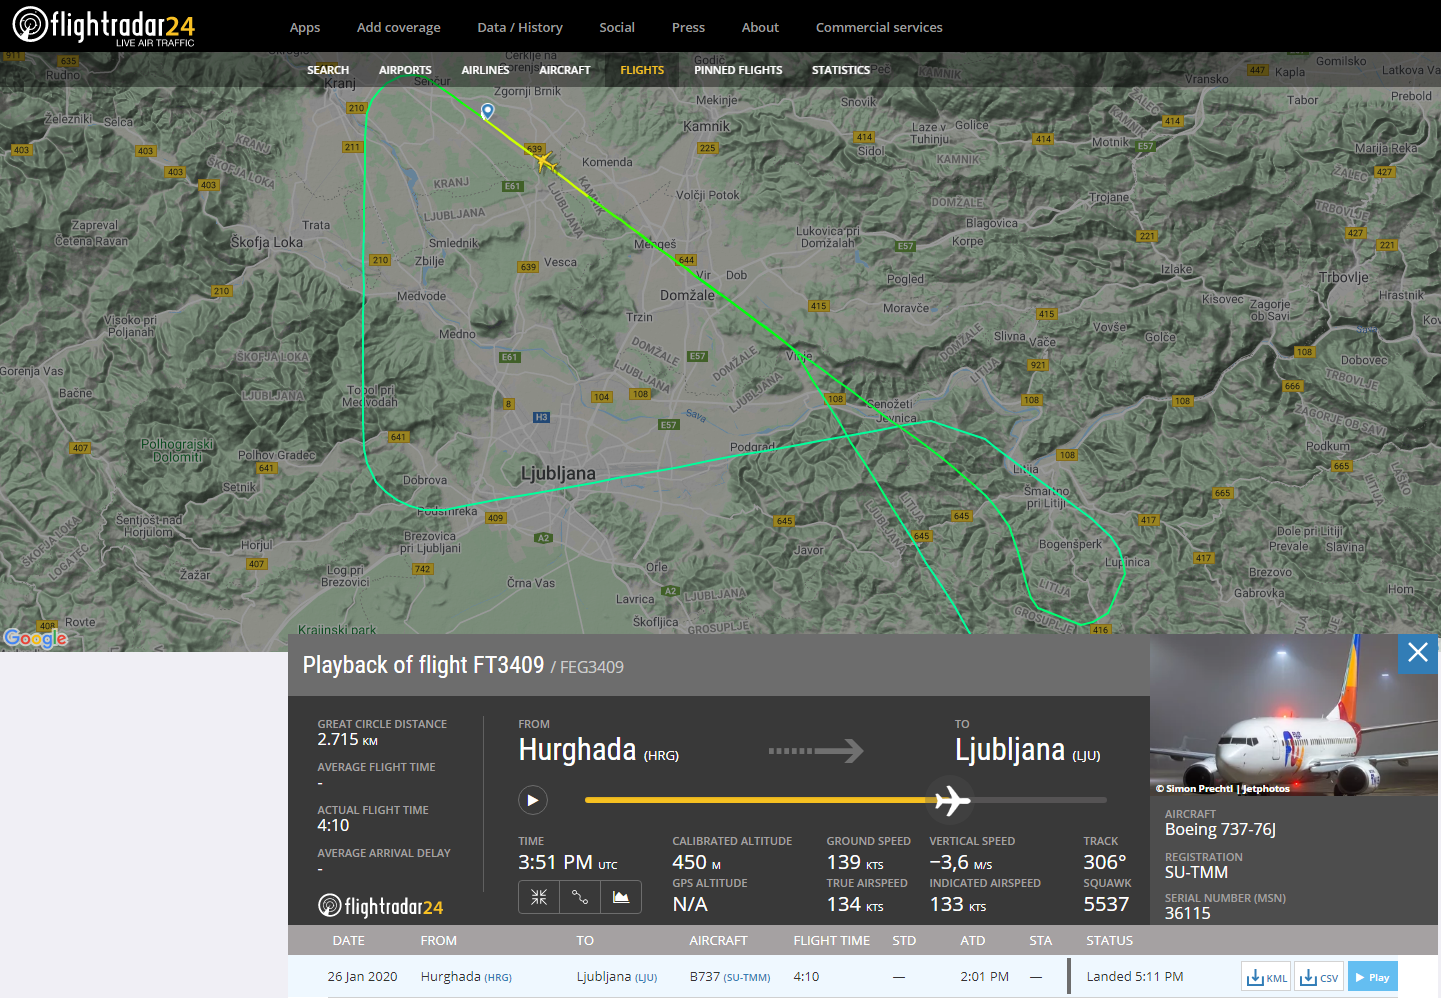
Task: Jump to the unplayed gray end of progress bar
Action: click(1038, 800)
